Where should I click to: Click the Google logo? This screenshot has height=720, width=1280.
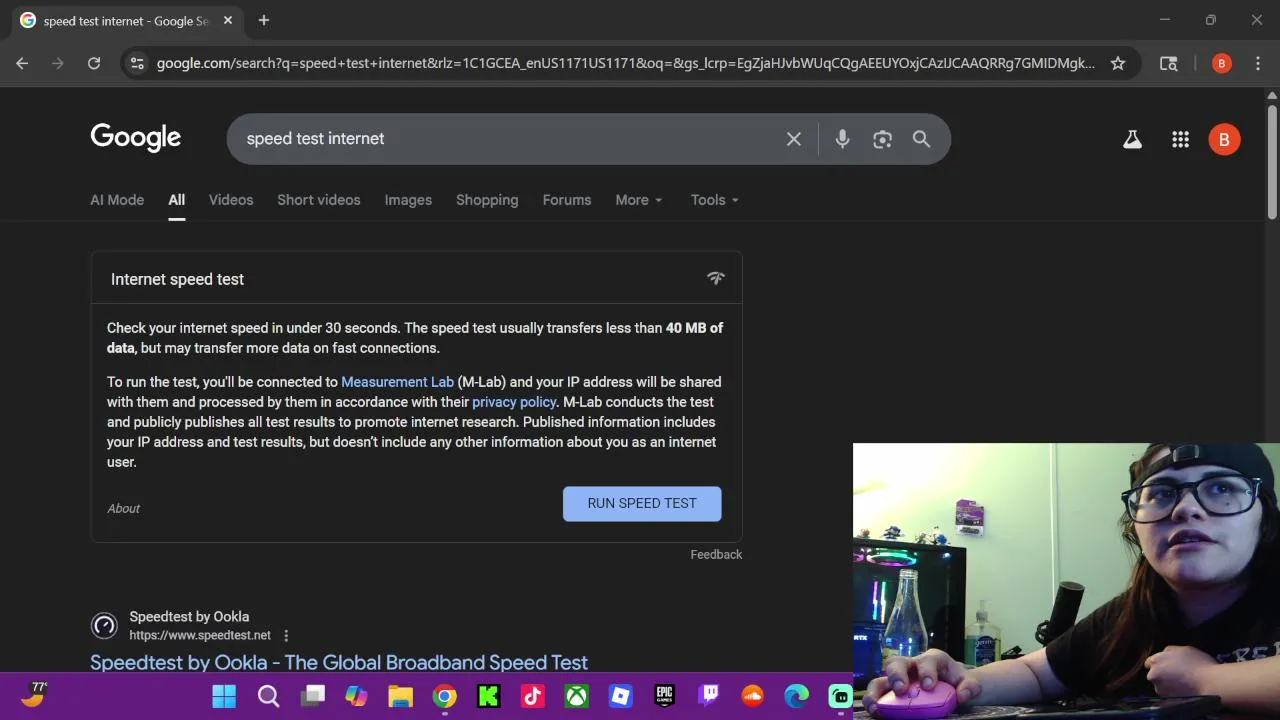pos(136,138)
